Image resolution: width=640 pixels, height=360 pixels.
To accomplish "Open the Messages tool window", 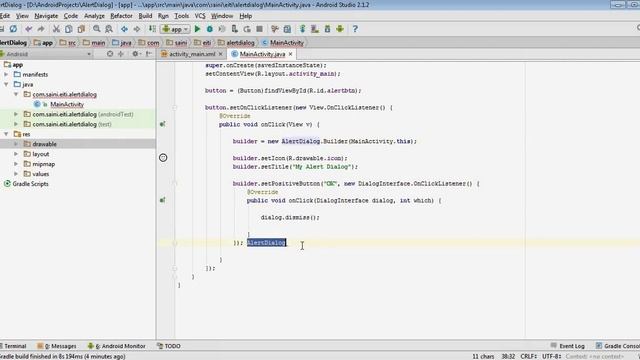I will coord(57,346).
